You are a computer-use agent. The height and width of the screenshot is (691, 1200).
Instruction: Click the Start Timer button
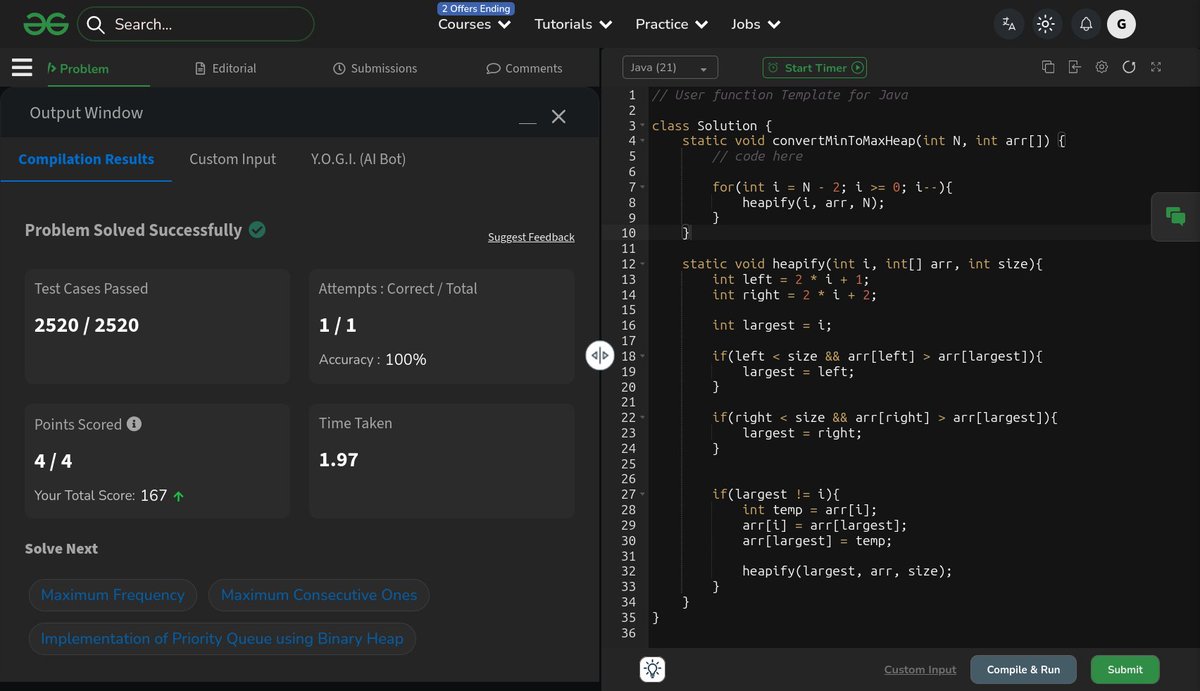(x=815, y=68)
